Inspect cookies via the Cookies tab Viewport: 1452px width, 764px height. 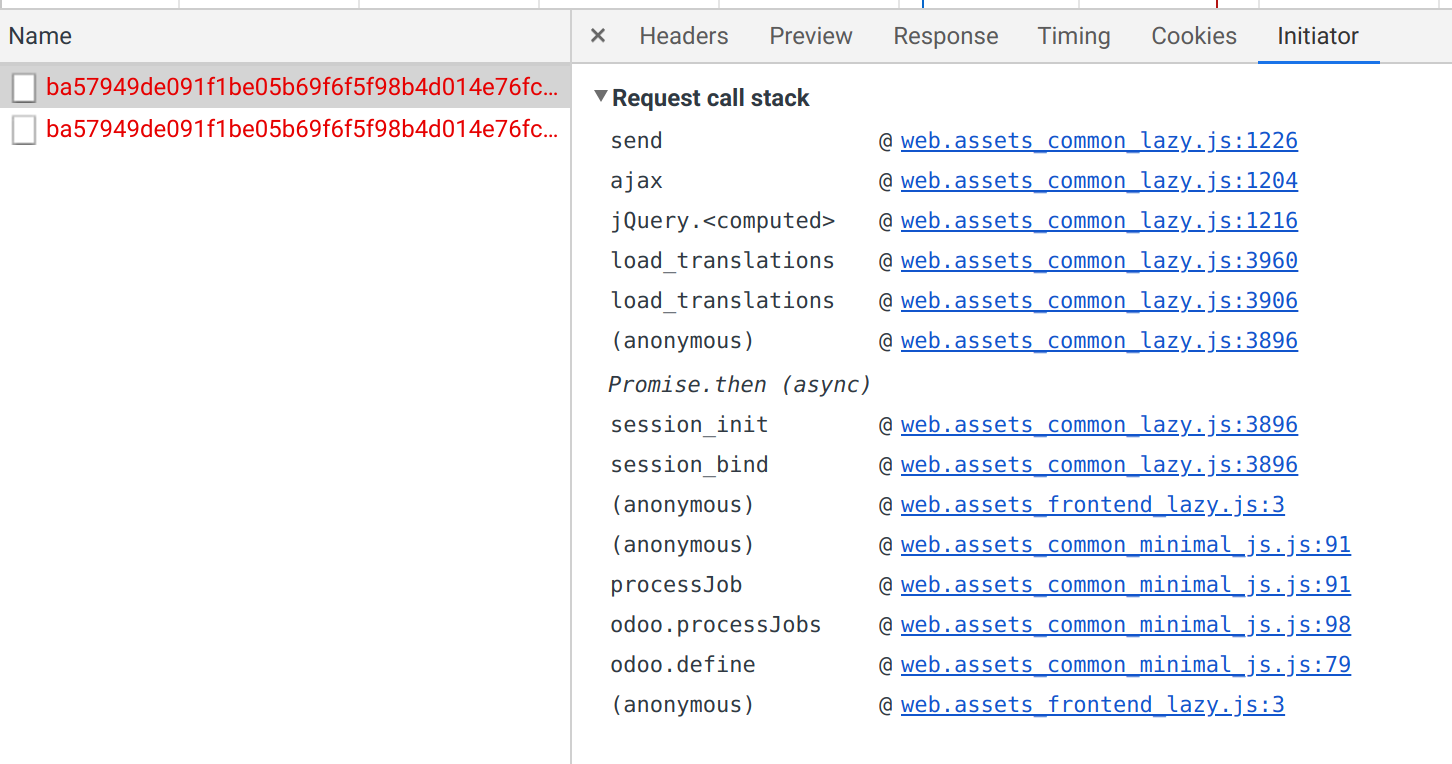pos(1193,35)
